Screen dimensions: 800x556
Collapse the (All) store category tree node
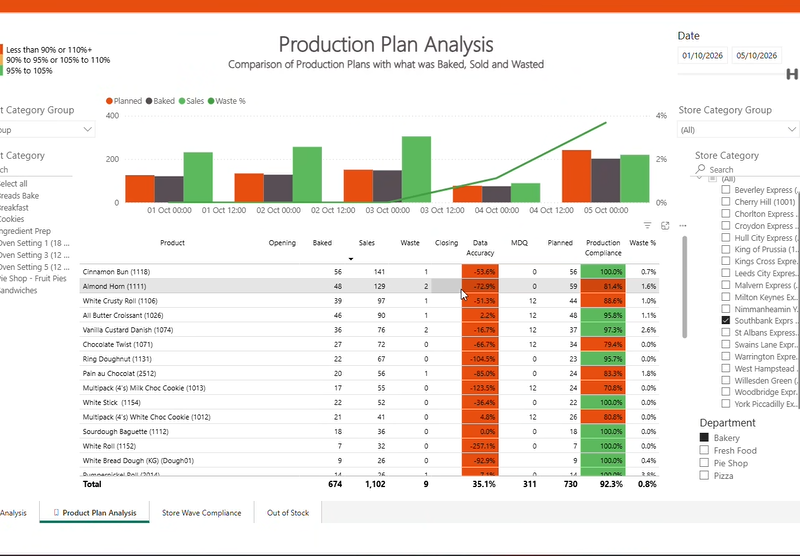(x=699, y=179)
